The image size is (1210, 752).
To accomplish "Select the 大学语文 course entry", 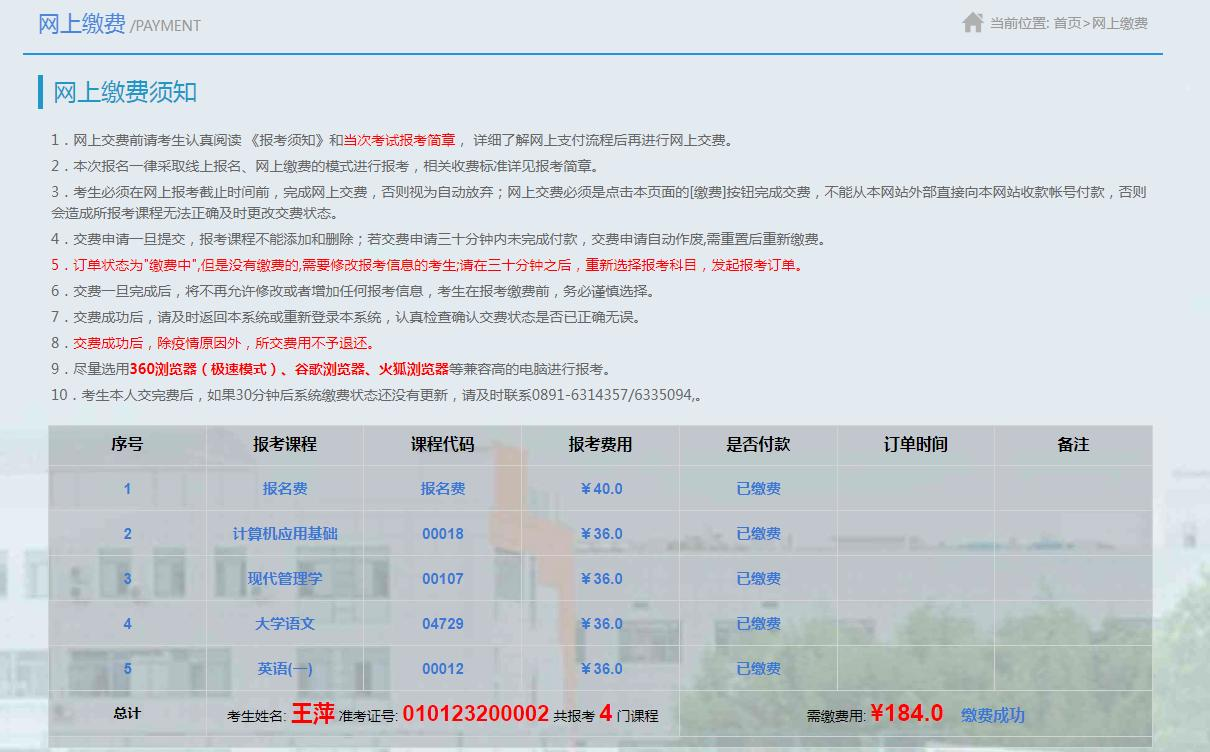I will [x=285, y=624].
